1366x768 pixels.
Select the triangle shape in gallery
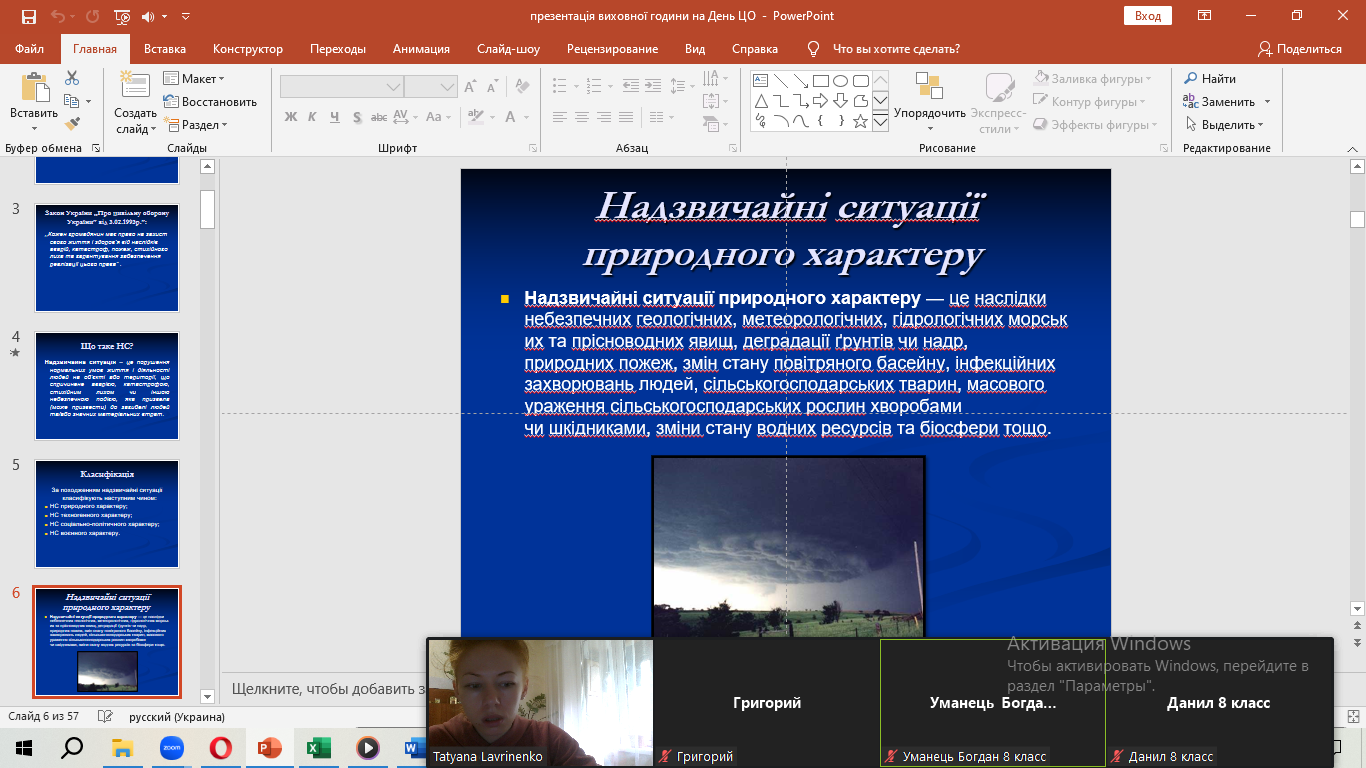pos(760,101)
